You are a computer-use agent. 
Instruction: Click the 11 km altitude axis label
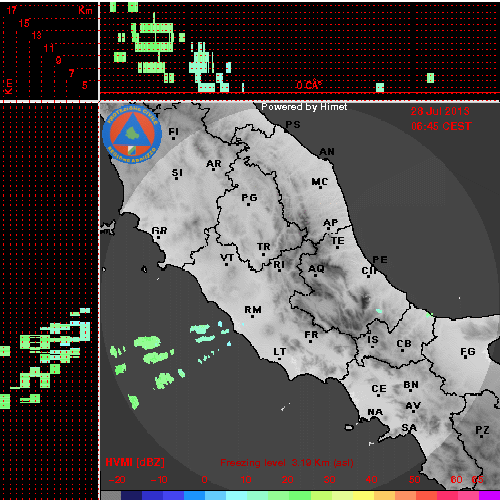(x=49, y=48)
